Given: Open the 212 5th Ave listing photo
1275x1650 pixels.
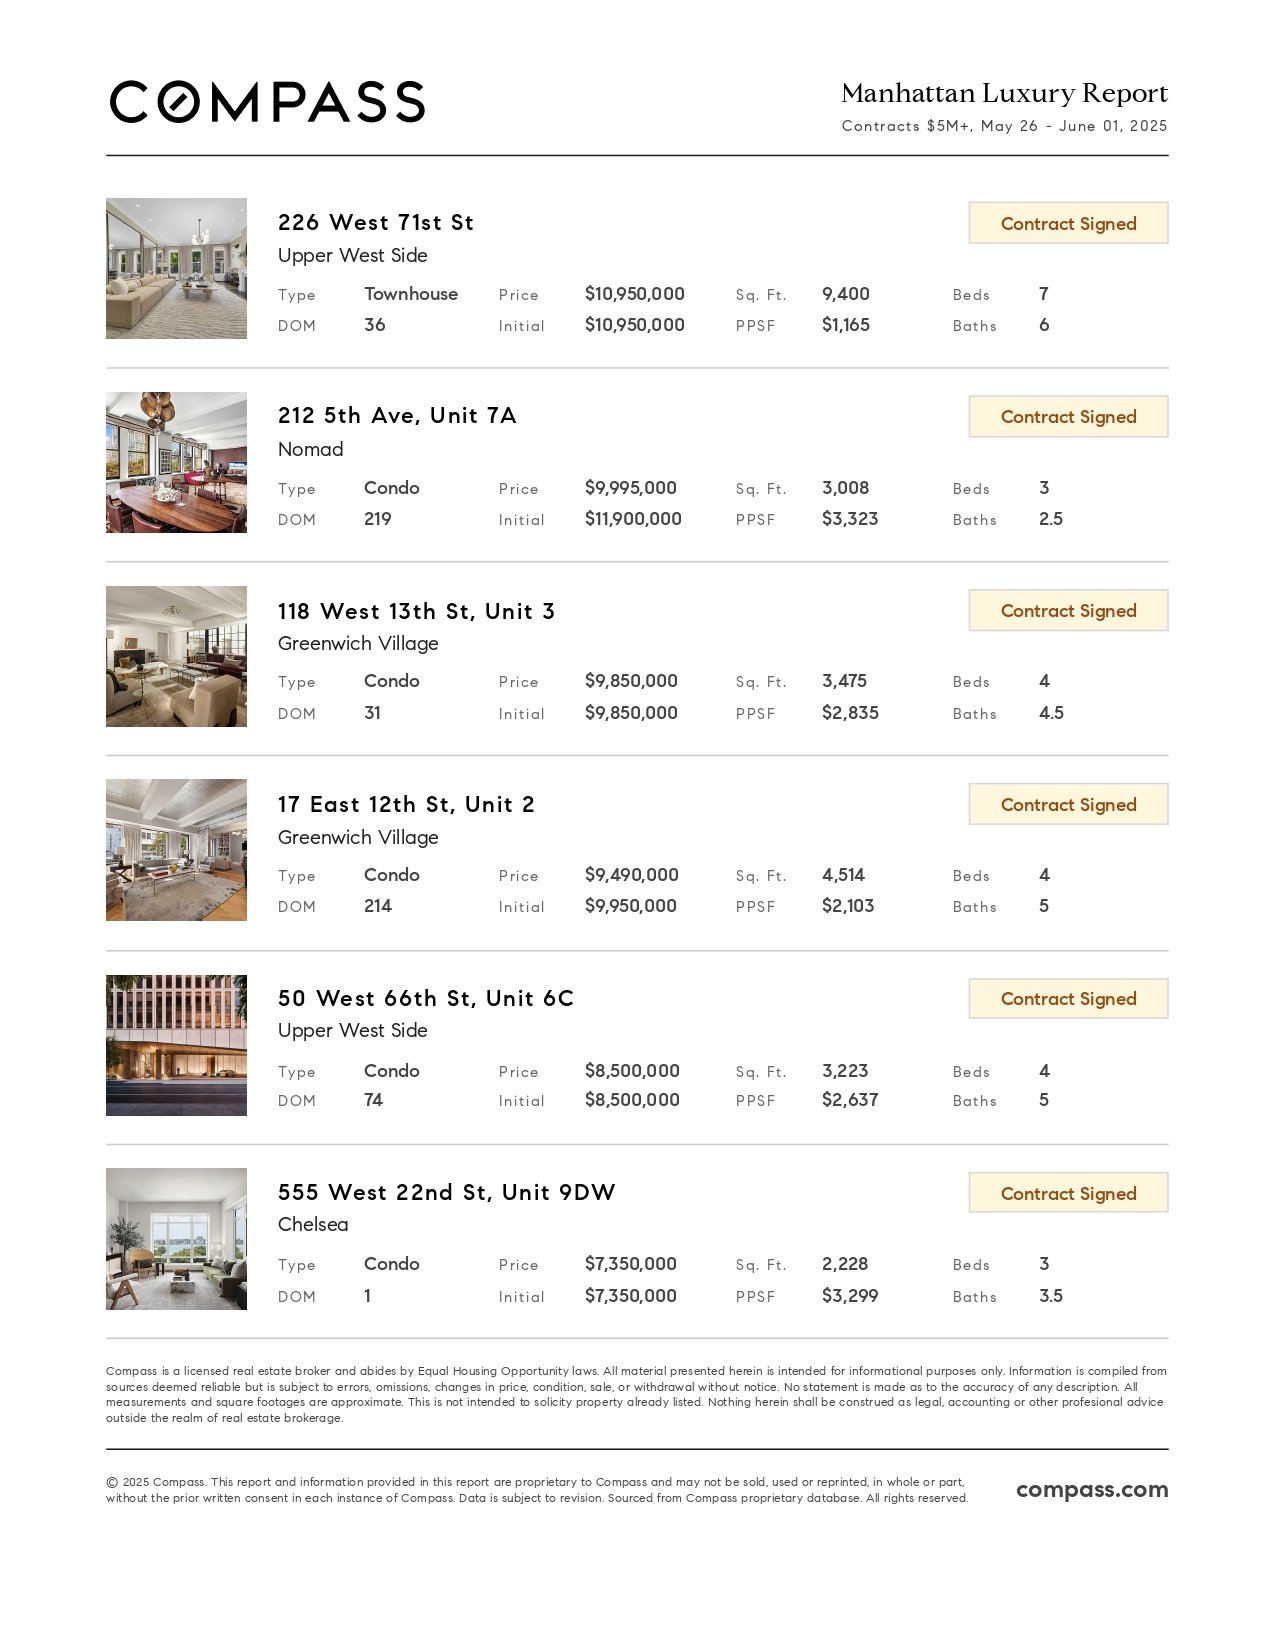Looking at the screenshot, I should [x=176, y=462].
